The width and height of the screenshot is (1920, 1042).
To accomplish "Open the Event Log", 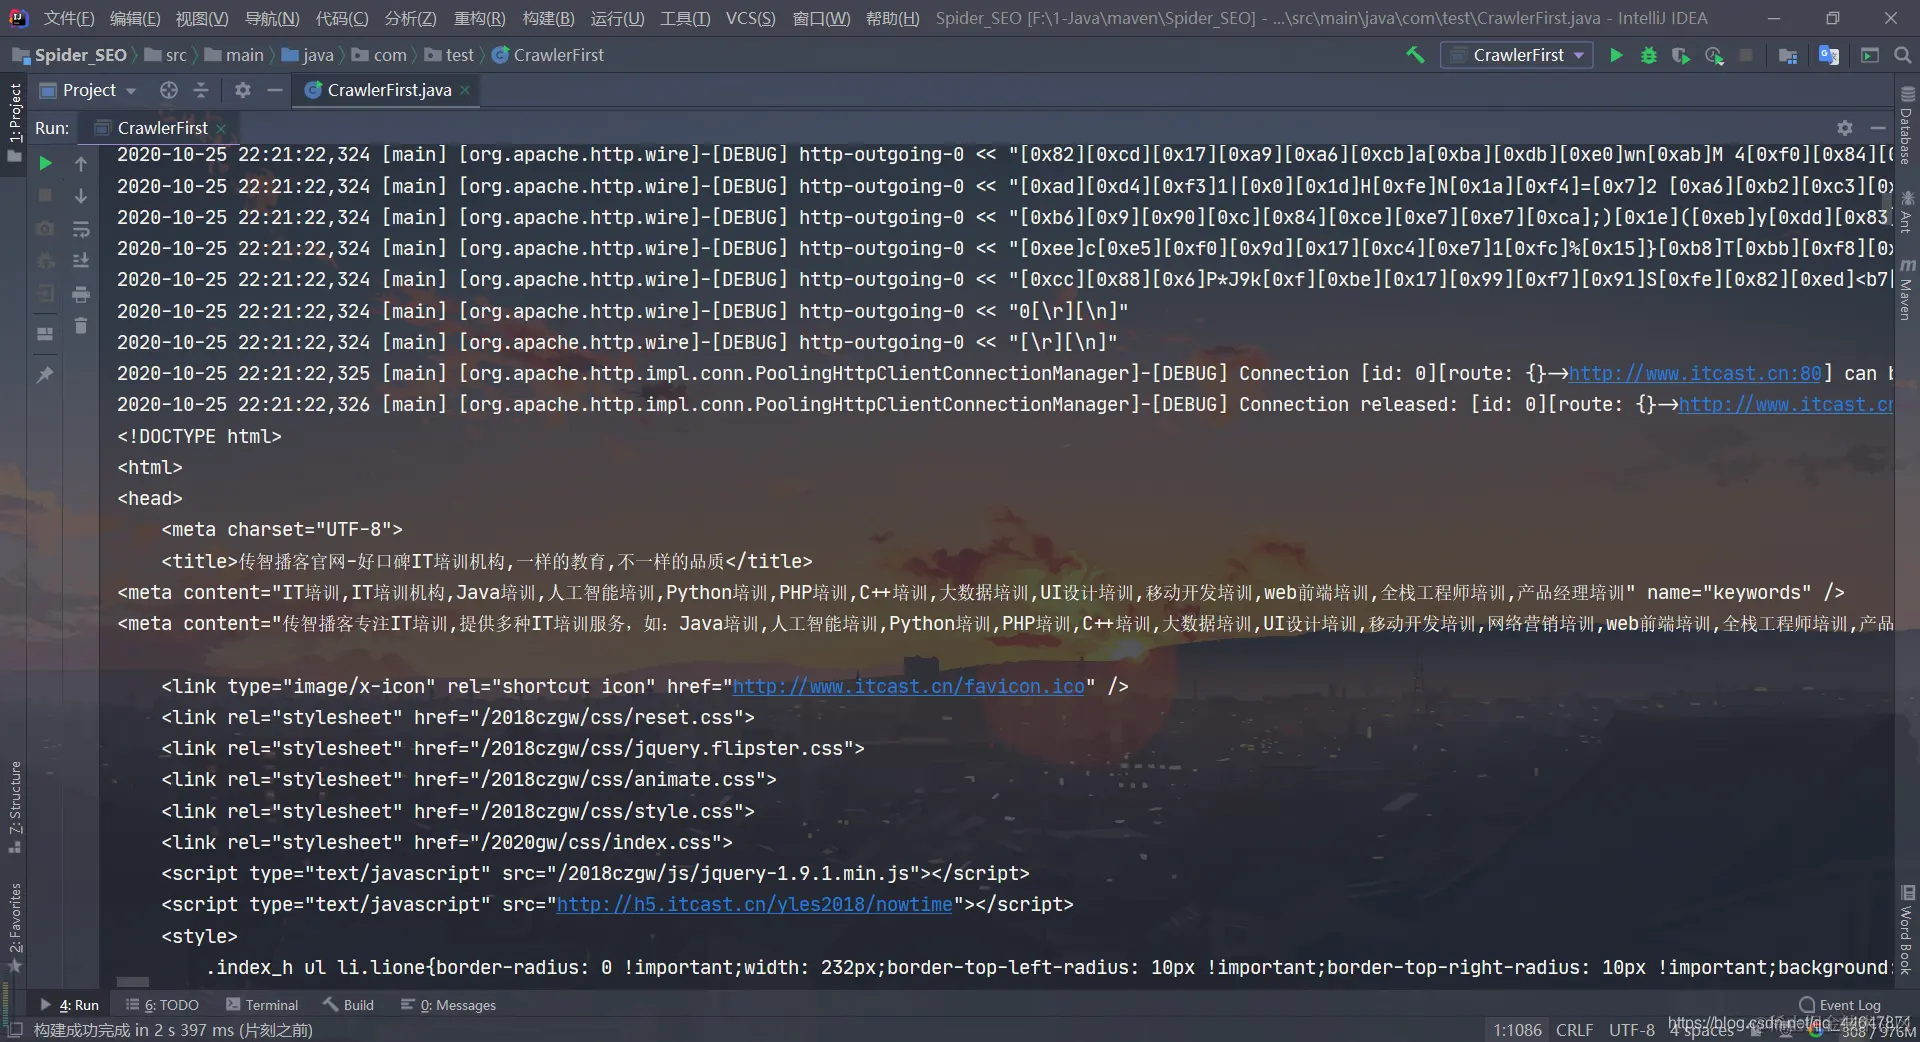I will 1840,1005.
